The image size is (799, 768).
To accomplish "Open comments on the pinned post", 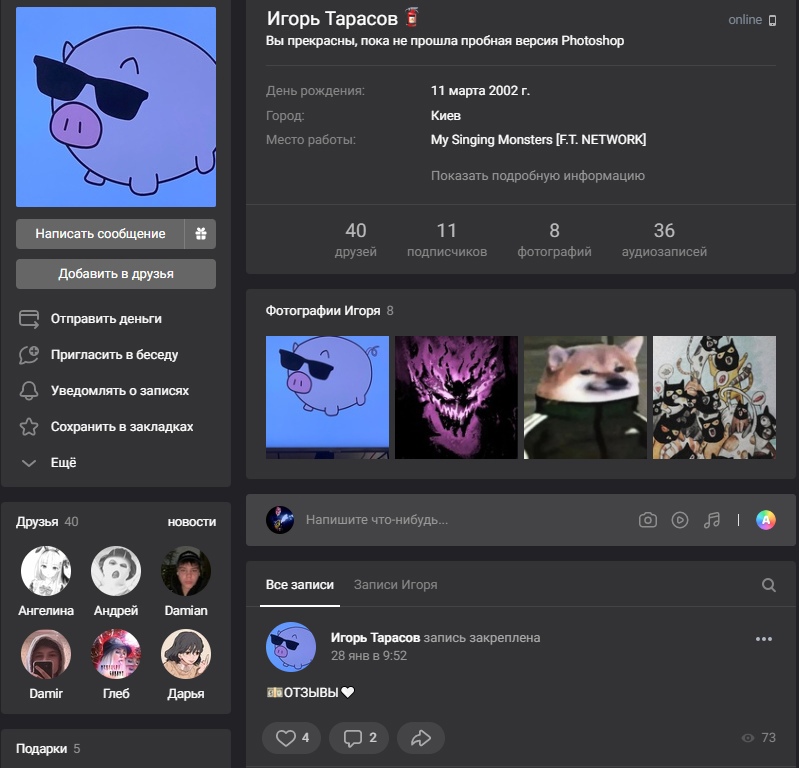I will pyautogui.click(x=358, y=738).
